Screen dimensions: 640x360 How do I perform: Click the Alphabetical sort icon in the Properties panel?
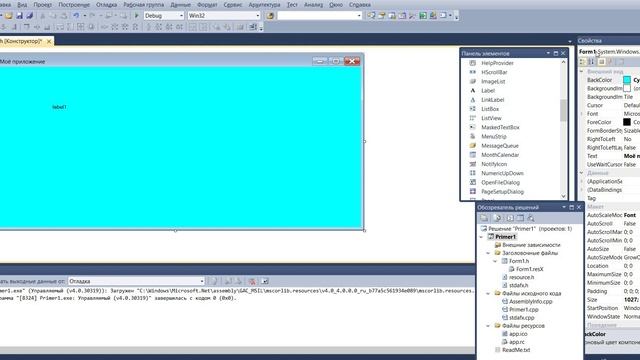[x=592, y=62]
